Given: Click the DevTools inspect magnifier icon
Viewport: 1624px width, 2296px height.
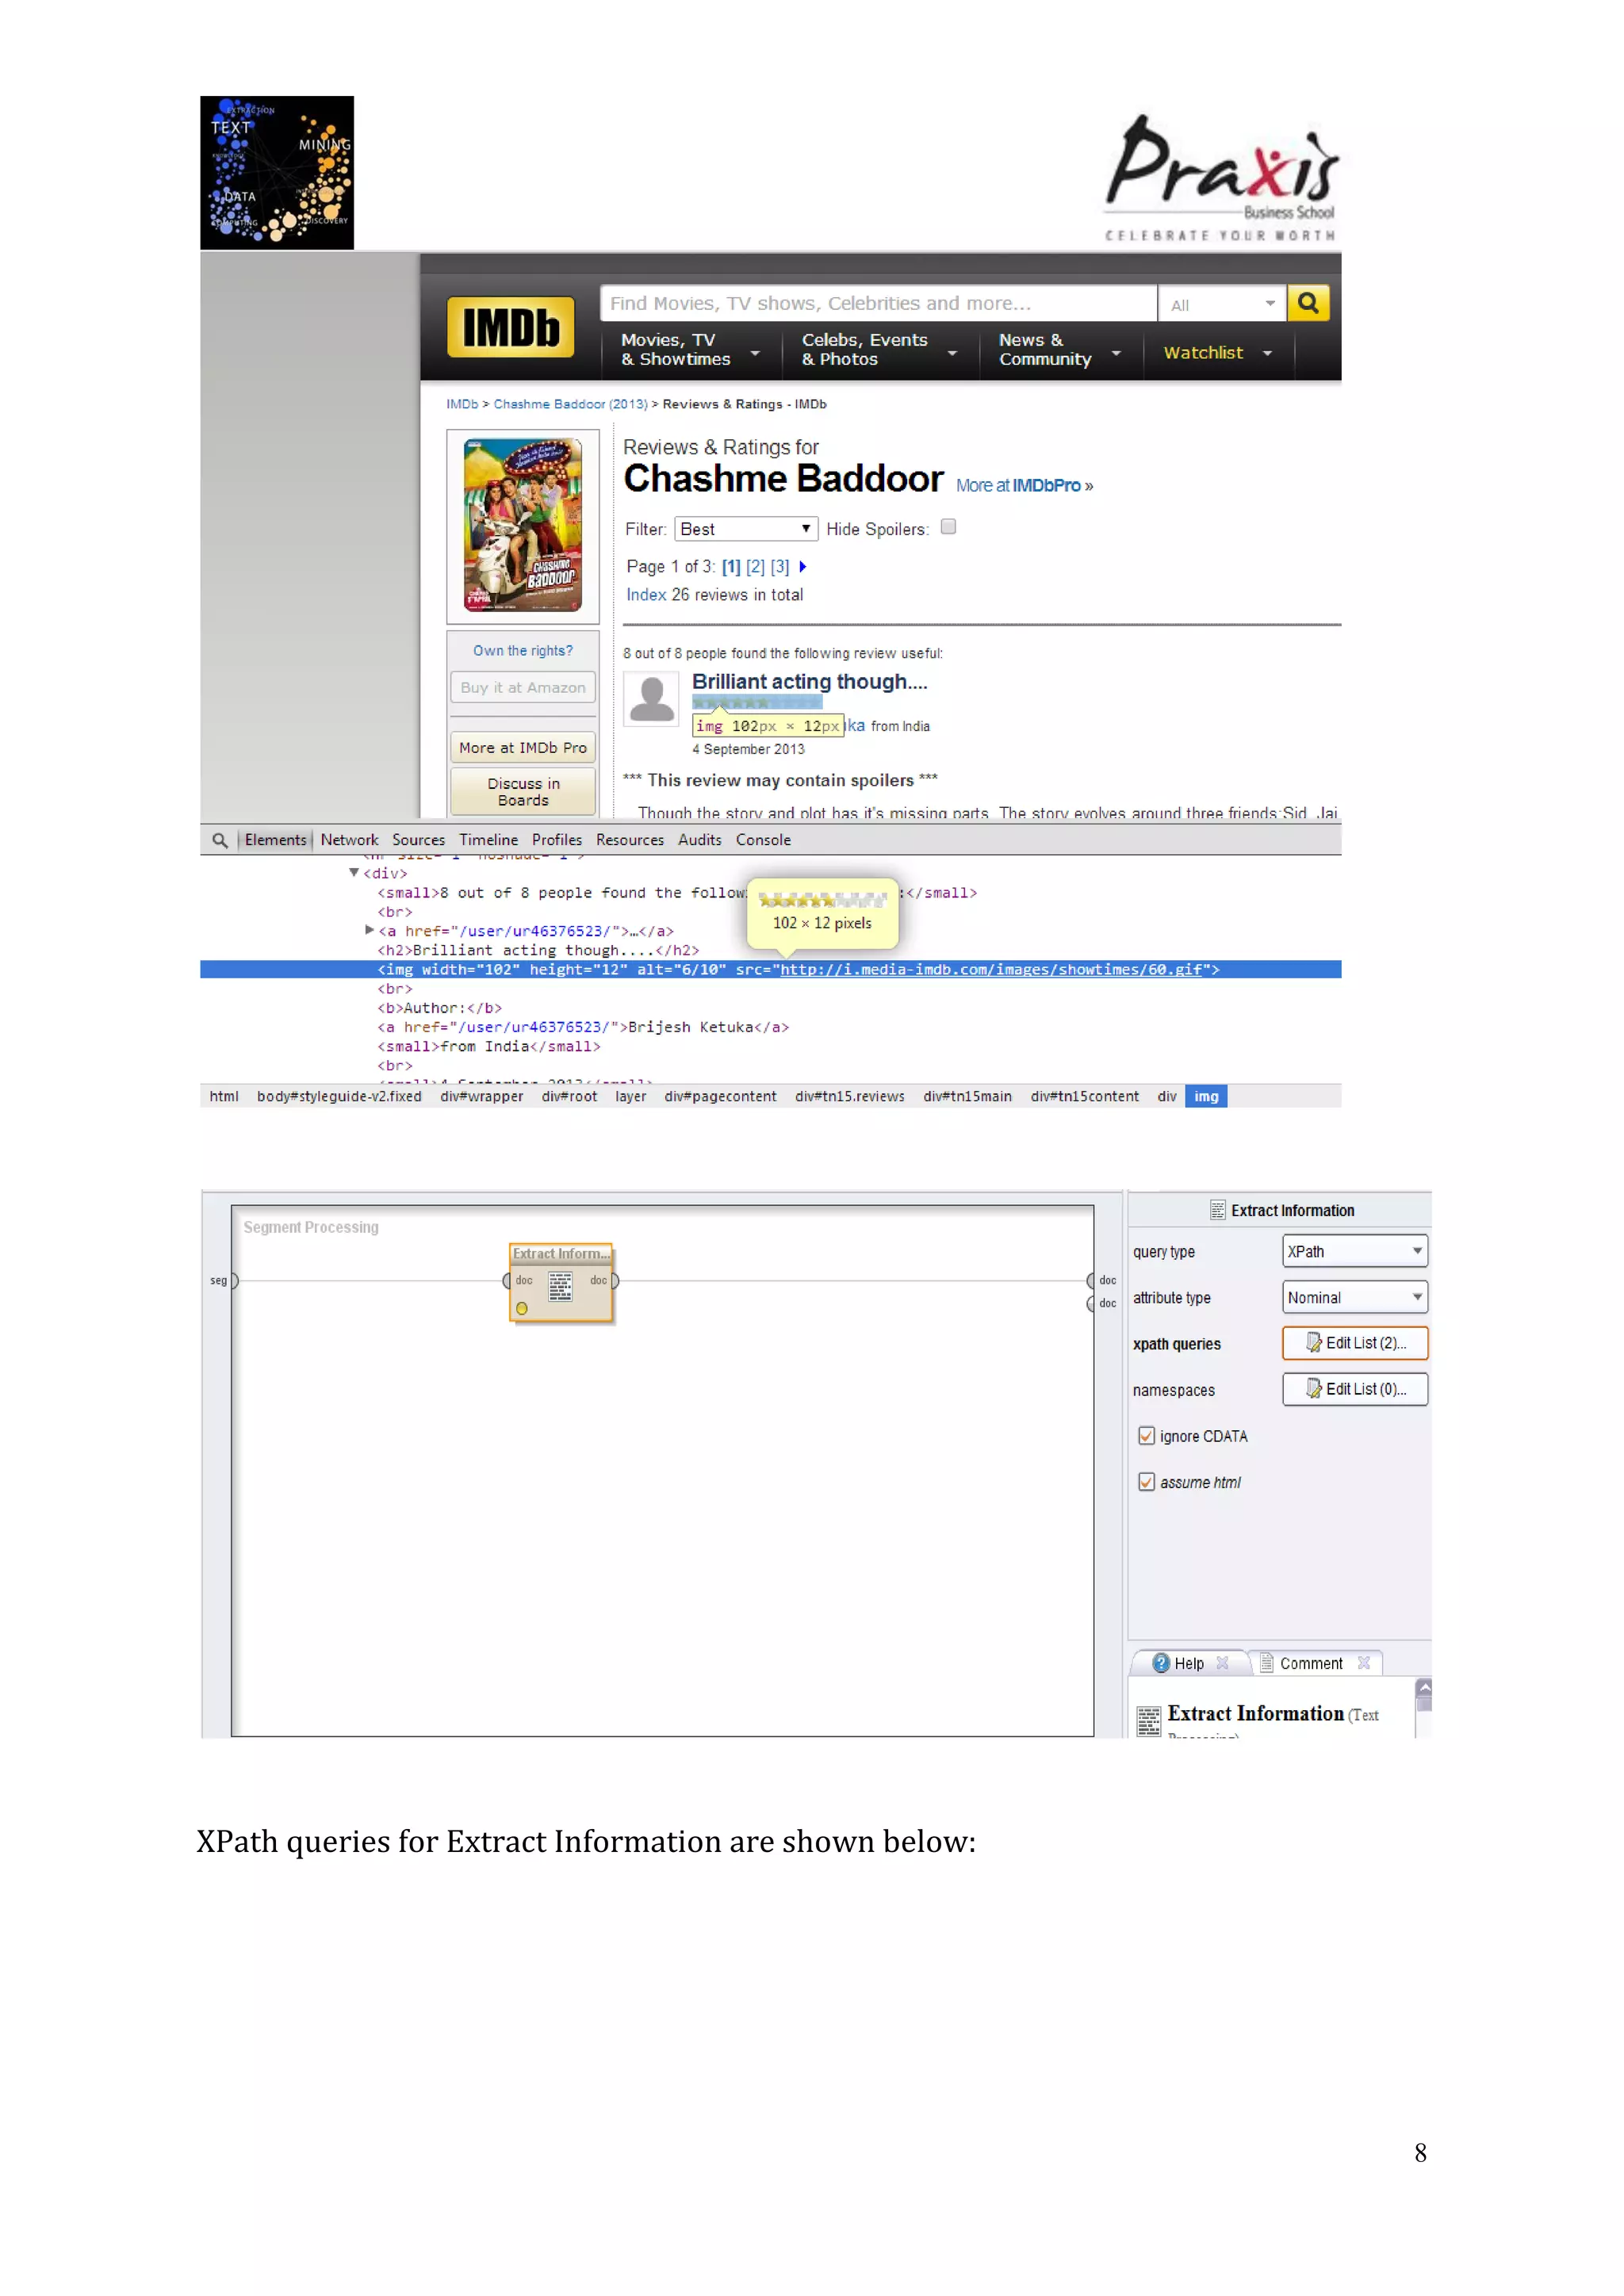Looking at the screenshot, I should 220,840.
